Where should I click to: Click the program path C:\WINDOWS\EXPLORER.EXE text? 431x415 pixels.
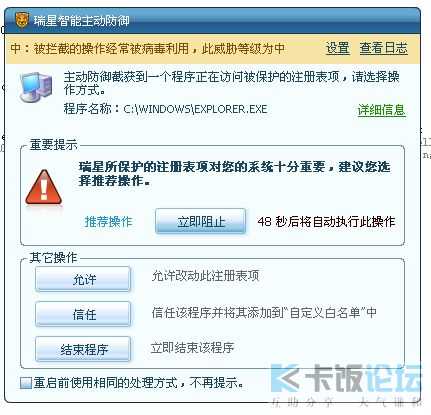[x=195, y=109]
